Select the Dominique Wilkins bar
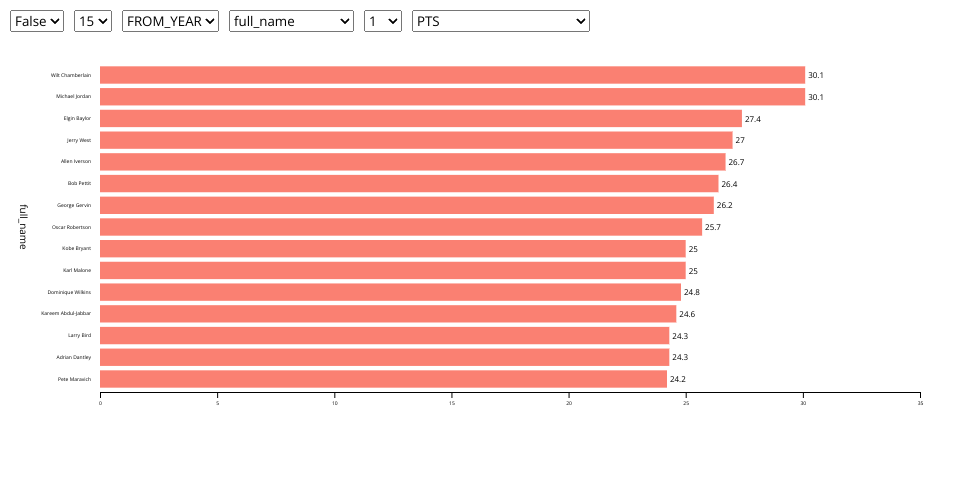The height and width of the screenshot is (500, 960). pos(390,292)
